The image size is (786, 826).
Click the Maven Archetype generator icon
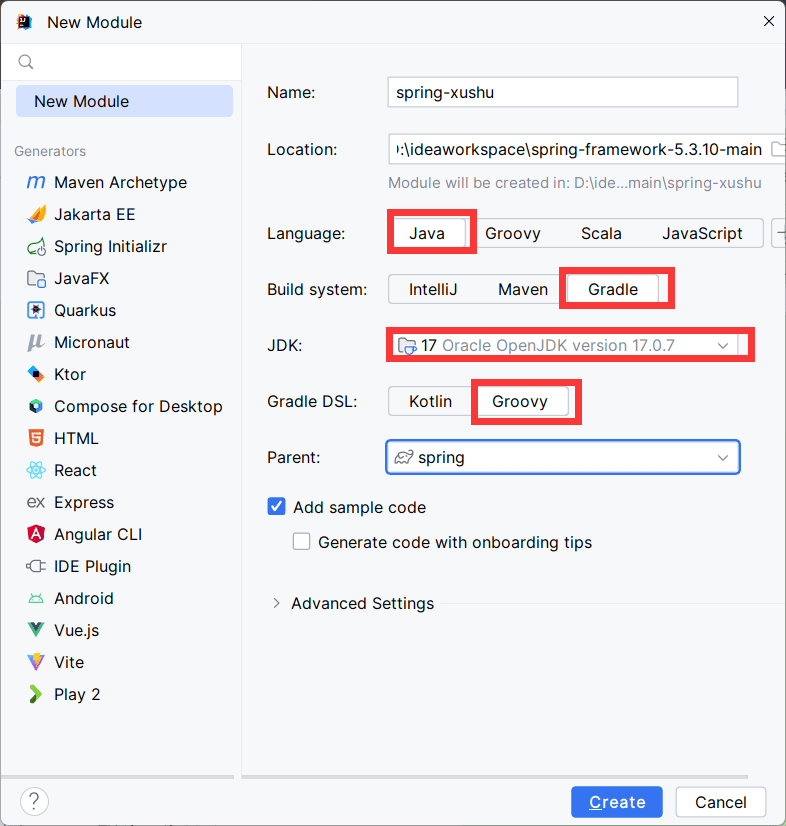pyautogui.click(x=36, y=182)
